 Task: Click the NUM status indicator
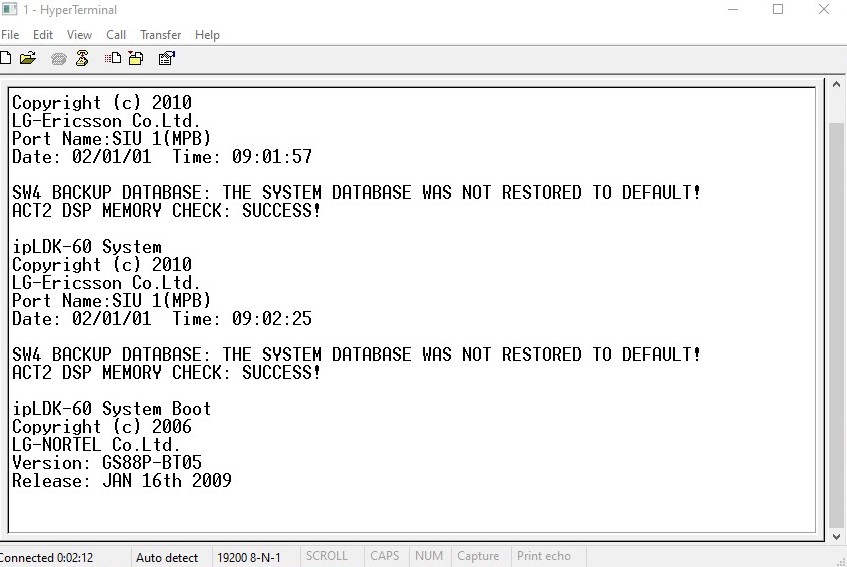point(429,556)
